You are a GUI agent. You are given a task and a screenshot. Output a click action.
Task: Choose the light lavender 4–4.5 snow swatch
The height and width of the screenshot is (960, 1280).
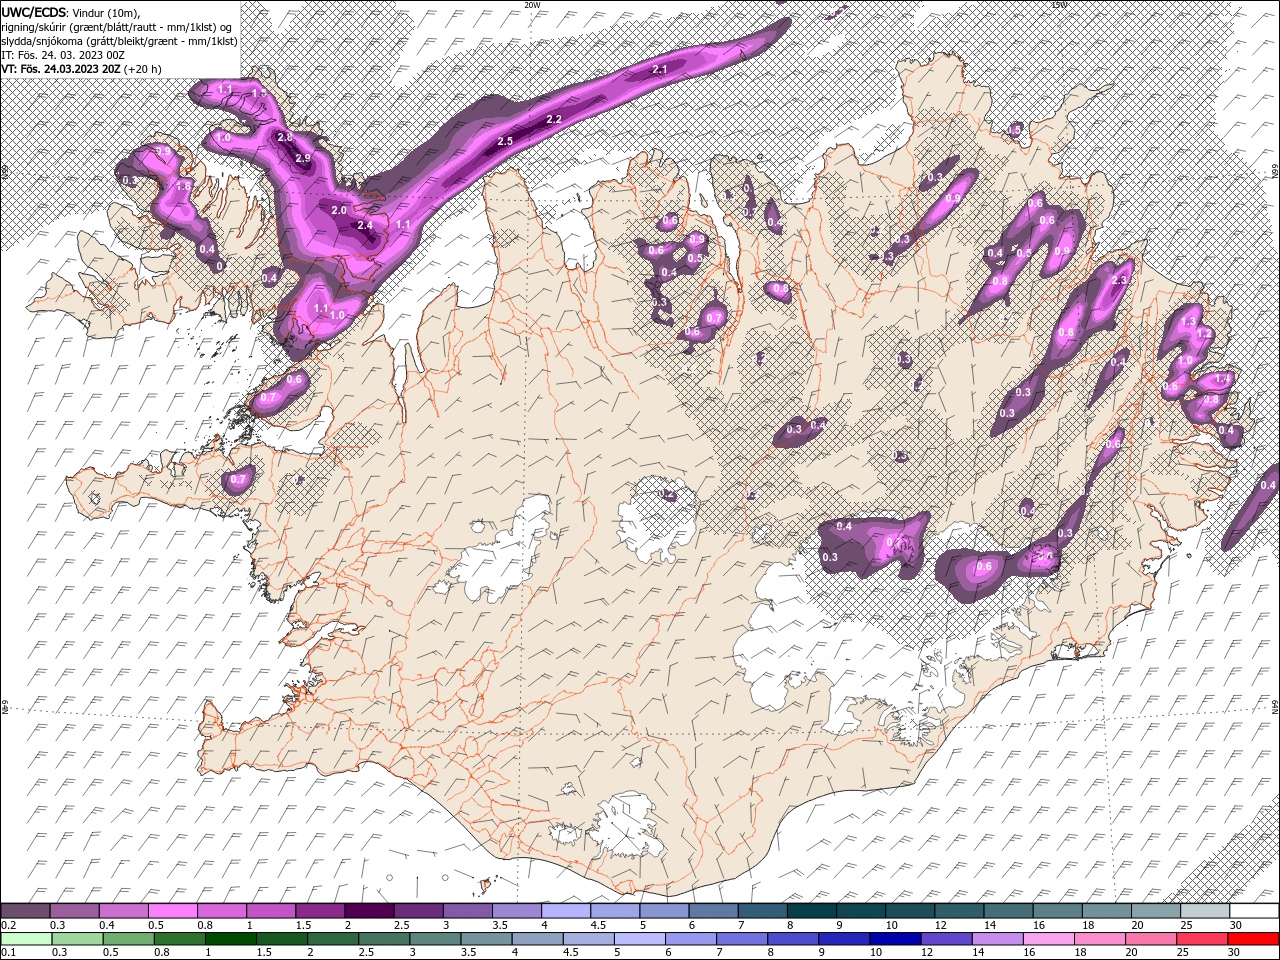[x=566, y=911]
